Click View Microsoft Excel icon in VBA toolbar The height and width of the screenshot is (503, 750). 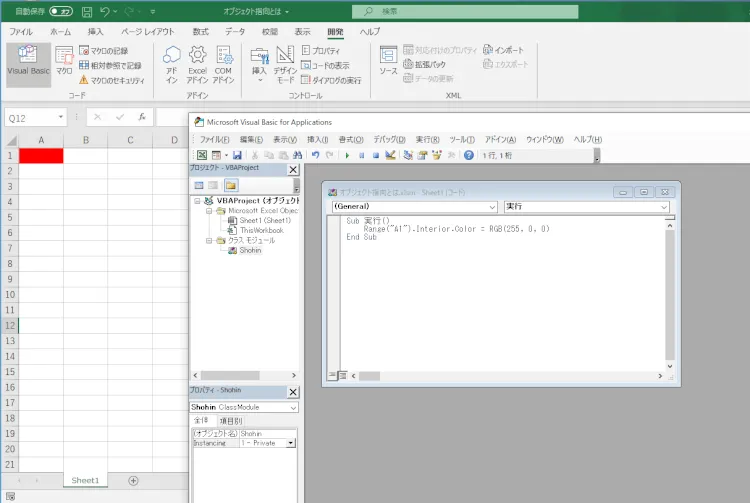point(202,155)
